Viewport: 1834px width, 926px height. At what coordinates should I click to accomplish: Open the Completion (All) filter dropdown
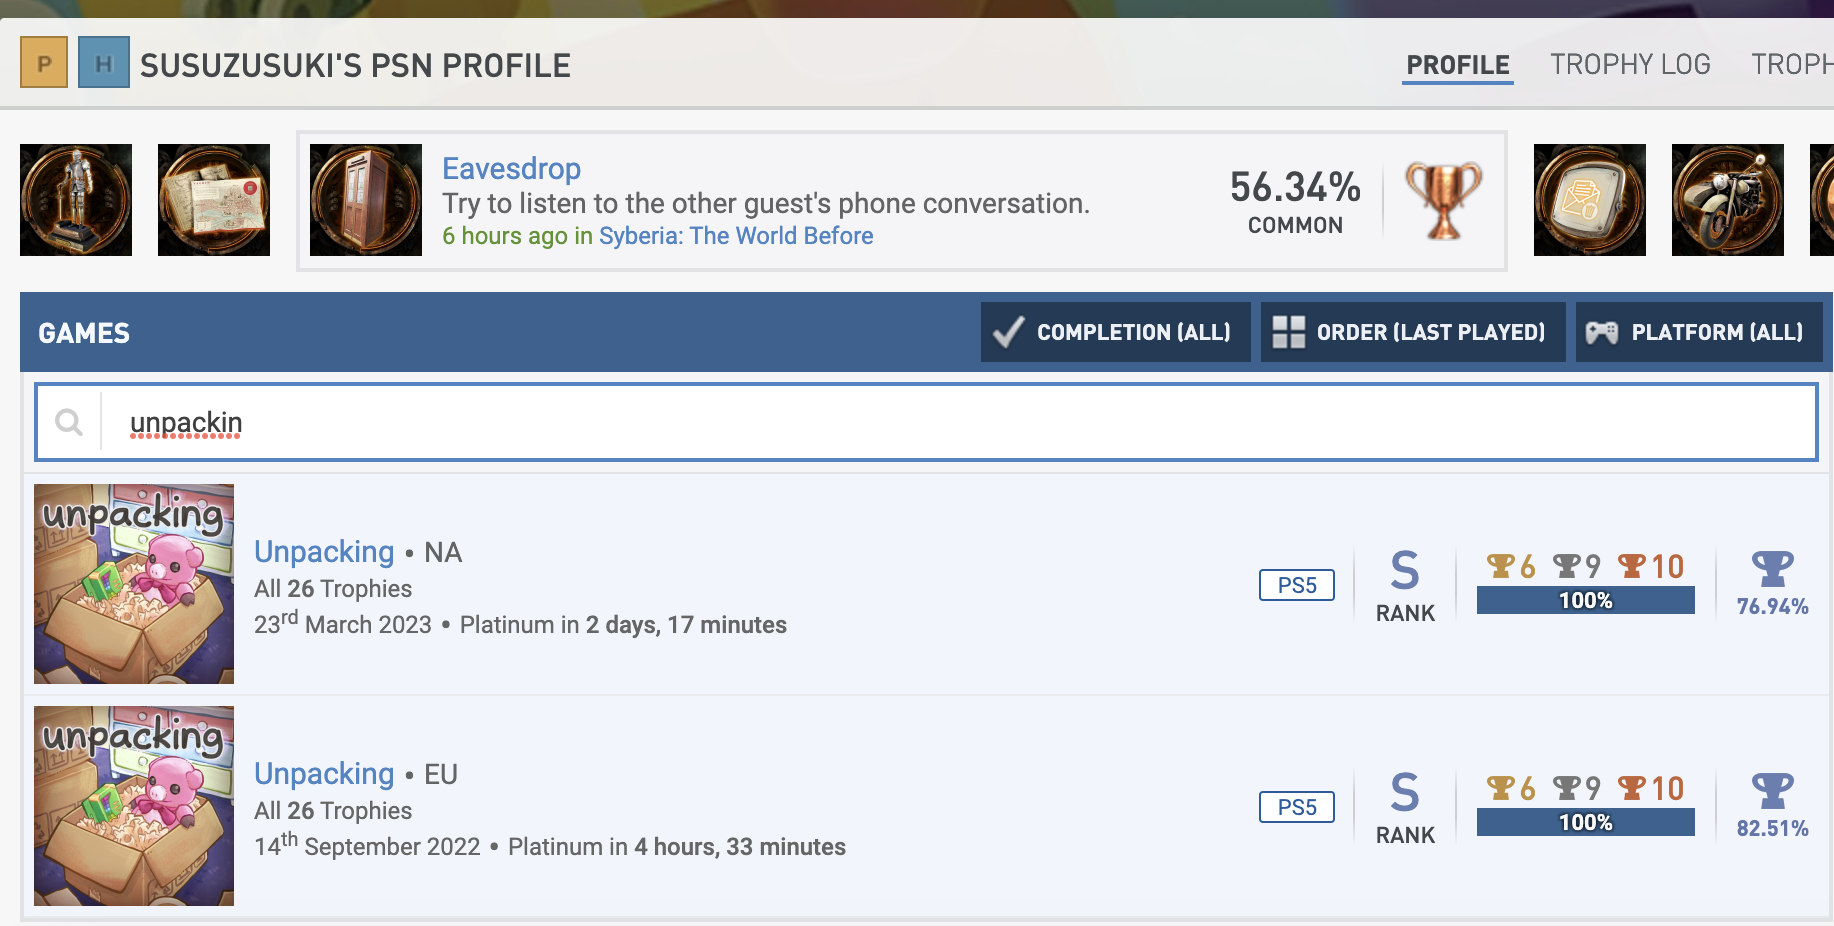[x=1115, y=332]
